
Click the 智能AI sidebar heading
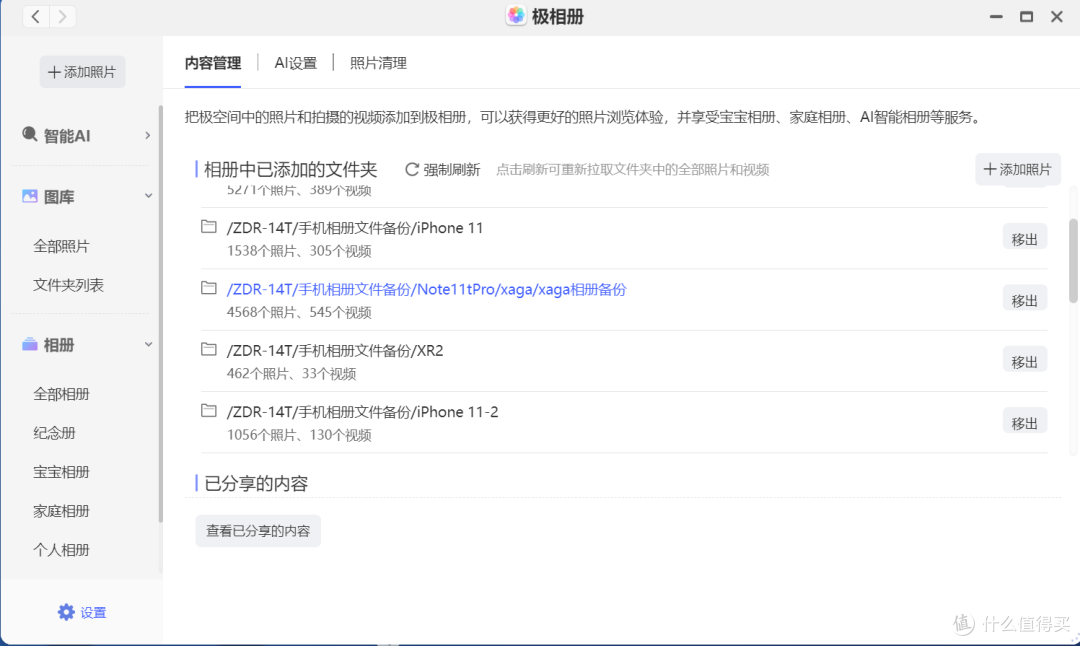pos(67,136)
